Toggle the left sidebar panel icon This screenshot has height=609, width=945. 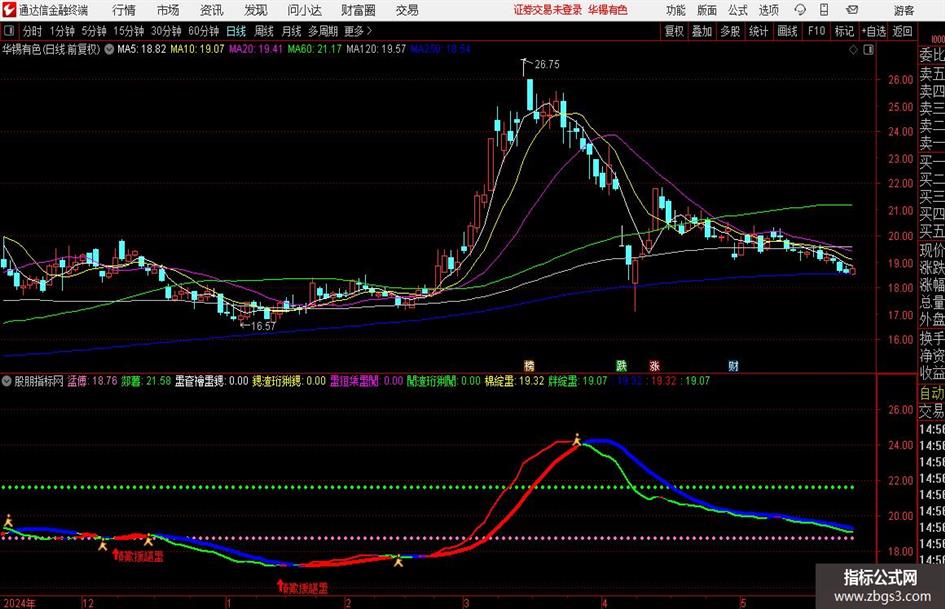pyautogui.click(x=9, y=31)
